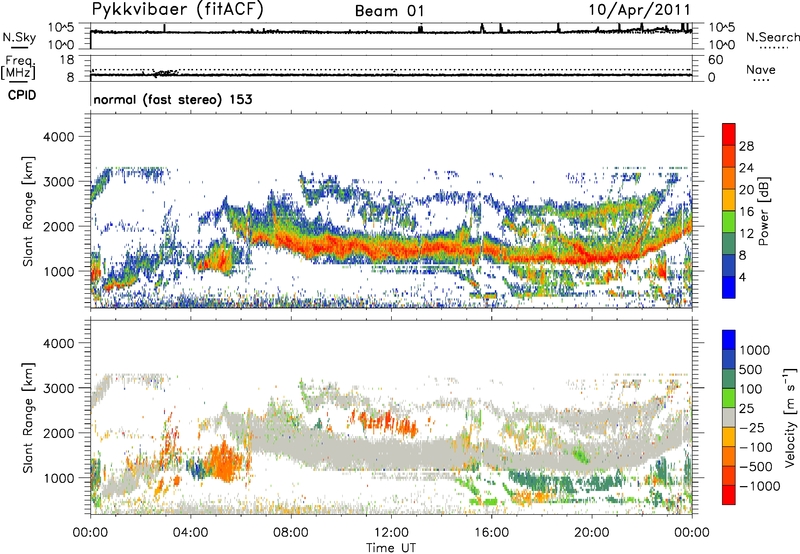Click the Pykkvibaer (fitACF) title

[x=178, y=9]
